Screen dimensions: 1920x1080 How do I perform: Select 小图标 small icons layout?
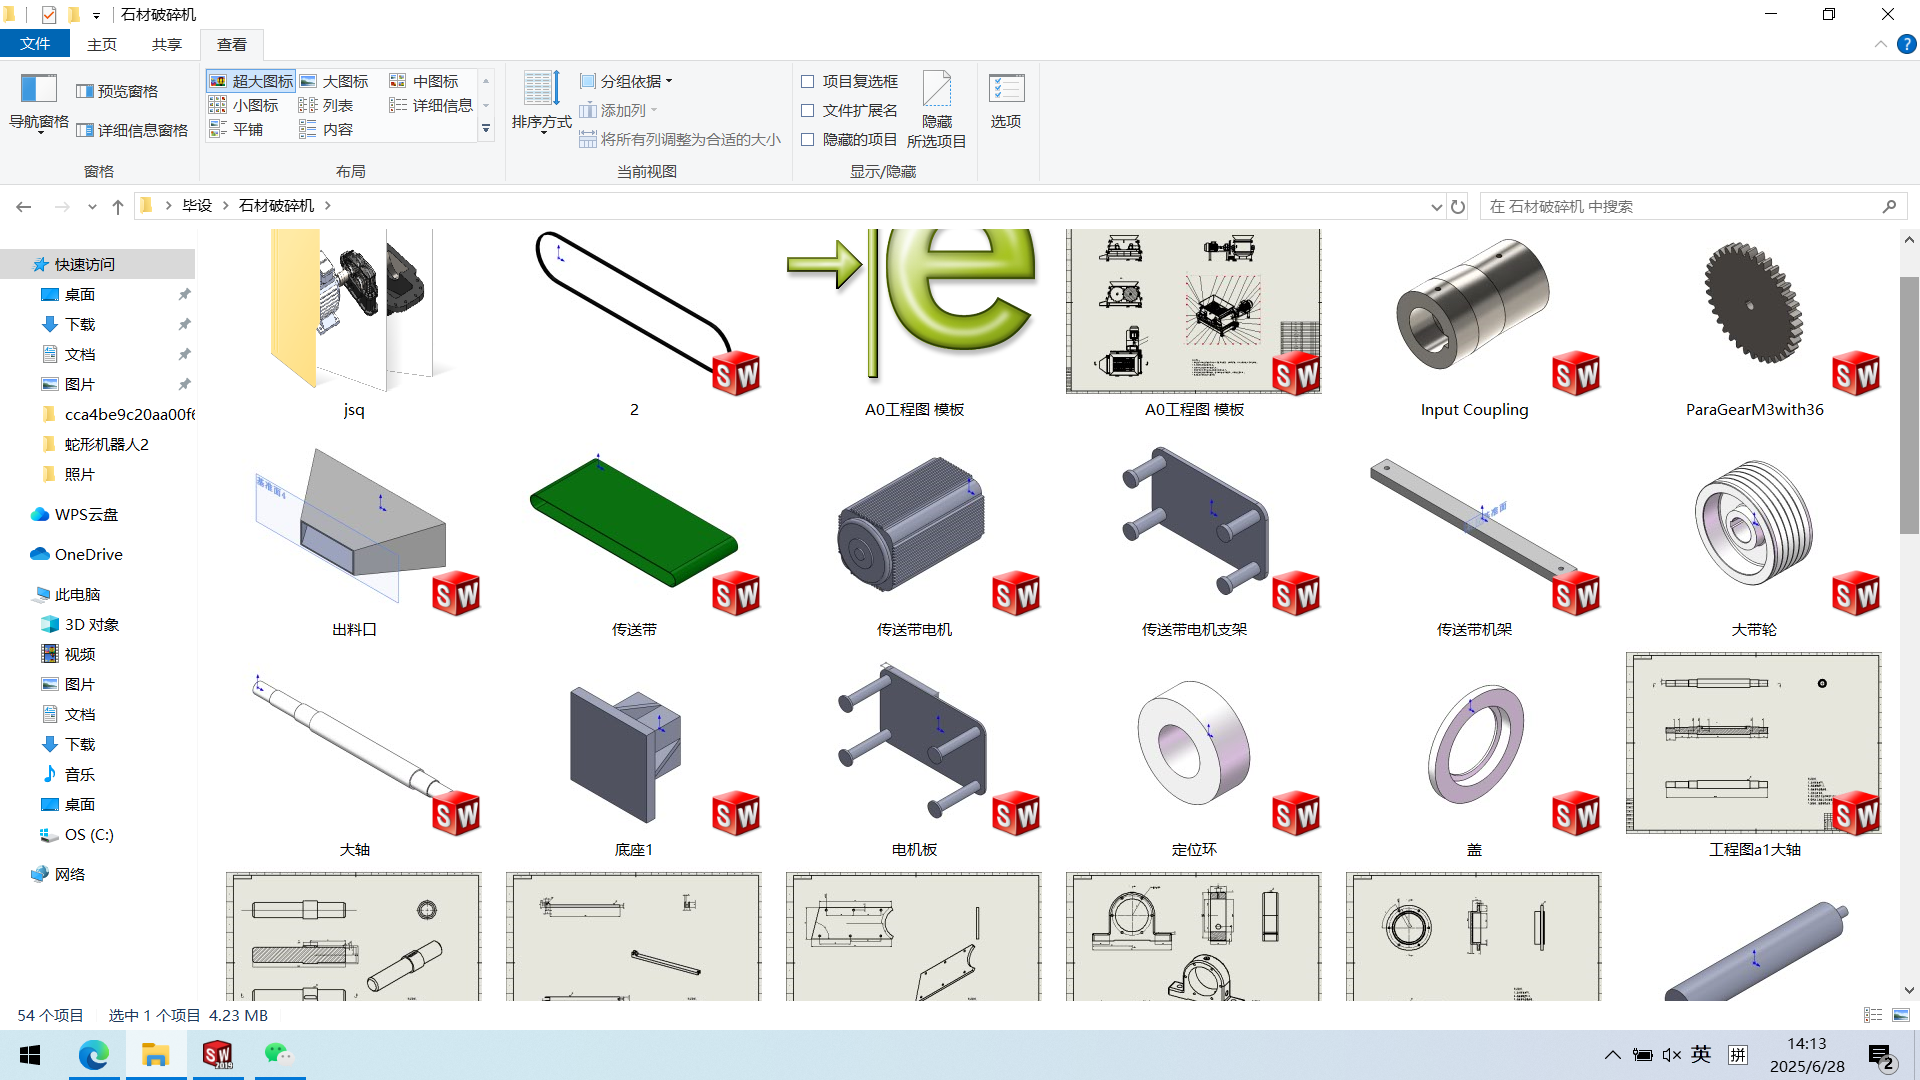(244, 105)
